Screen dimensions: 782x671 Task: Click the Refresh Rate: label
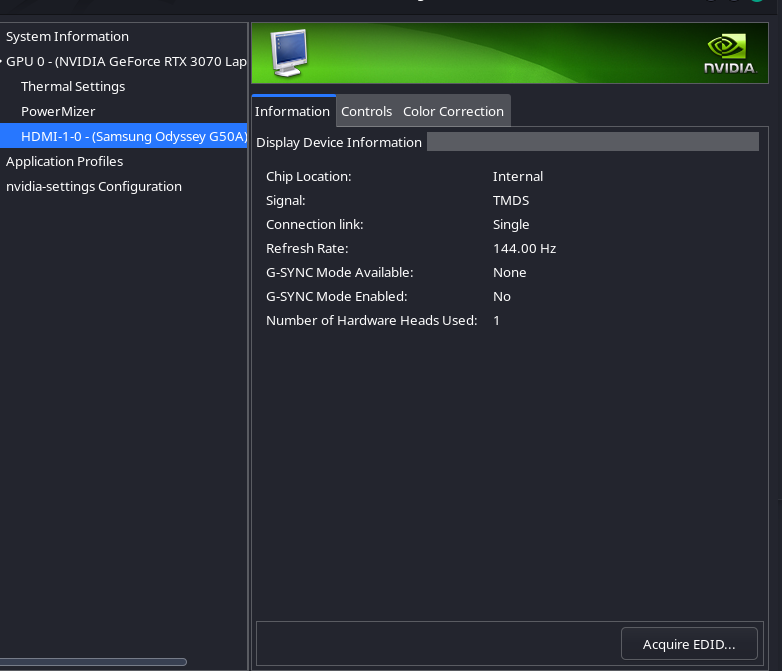tap(307, 248)
